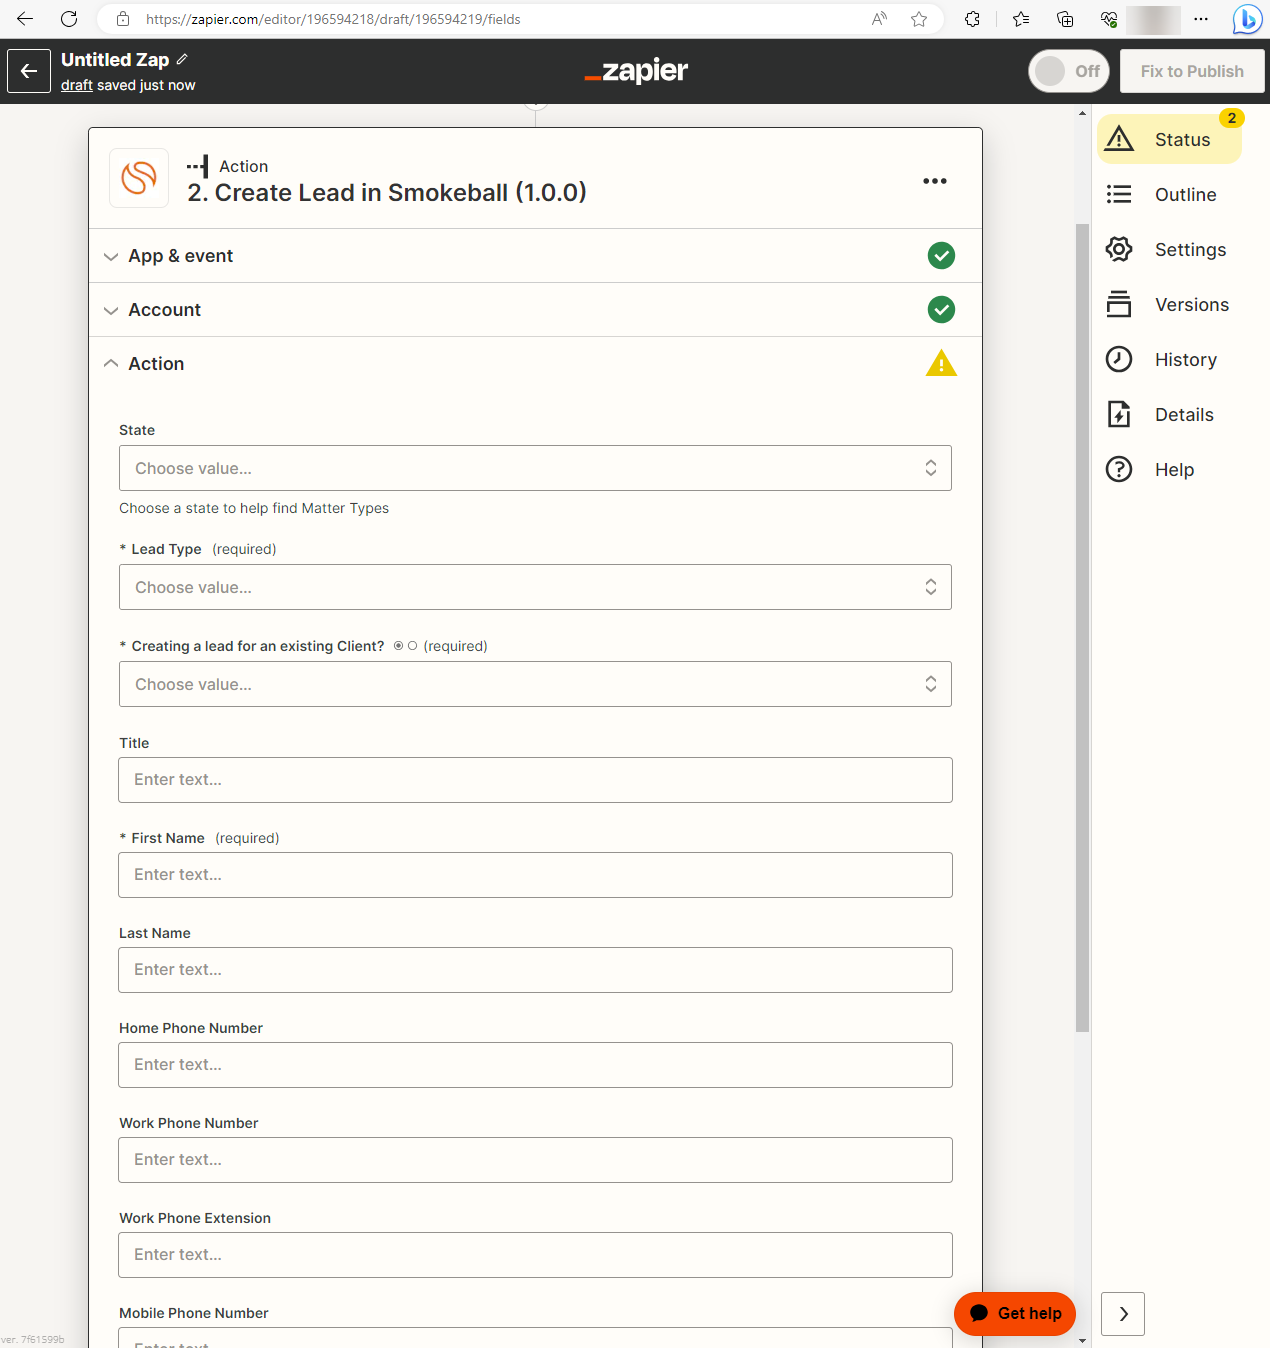Open the browser Favorites list icon
This screenshot has height=1348, width=1270.
click(x=1021, y=19)
